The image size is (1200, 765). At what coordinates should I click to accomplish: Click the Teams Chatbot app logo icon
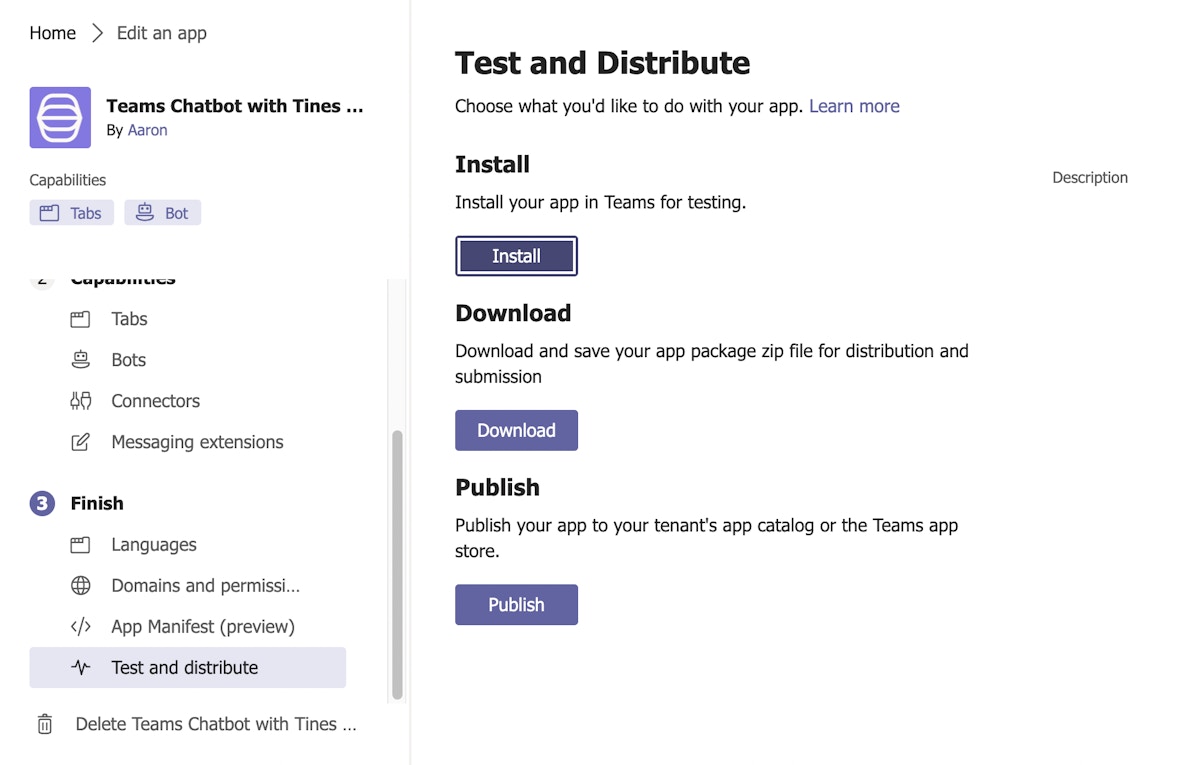[60, 118]
